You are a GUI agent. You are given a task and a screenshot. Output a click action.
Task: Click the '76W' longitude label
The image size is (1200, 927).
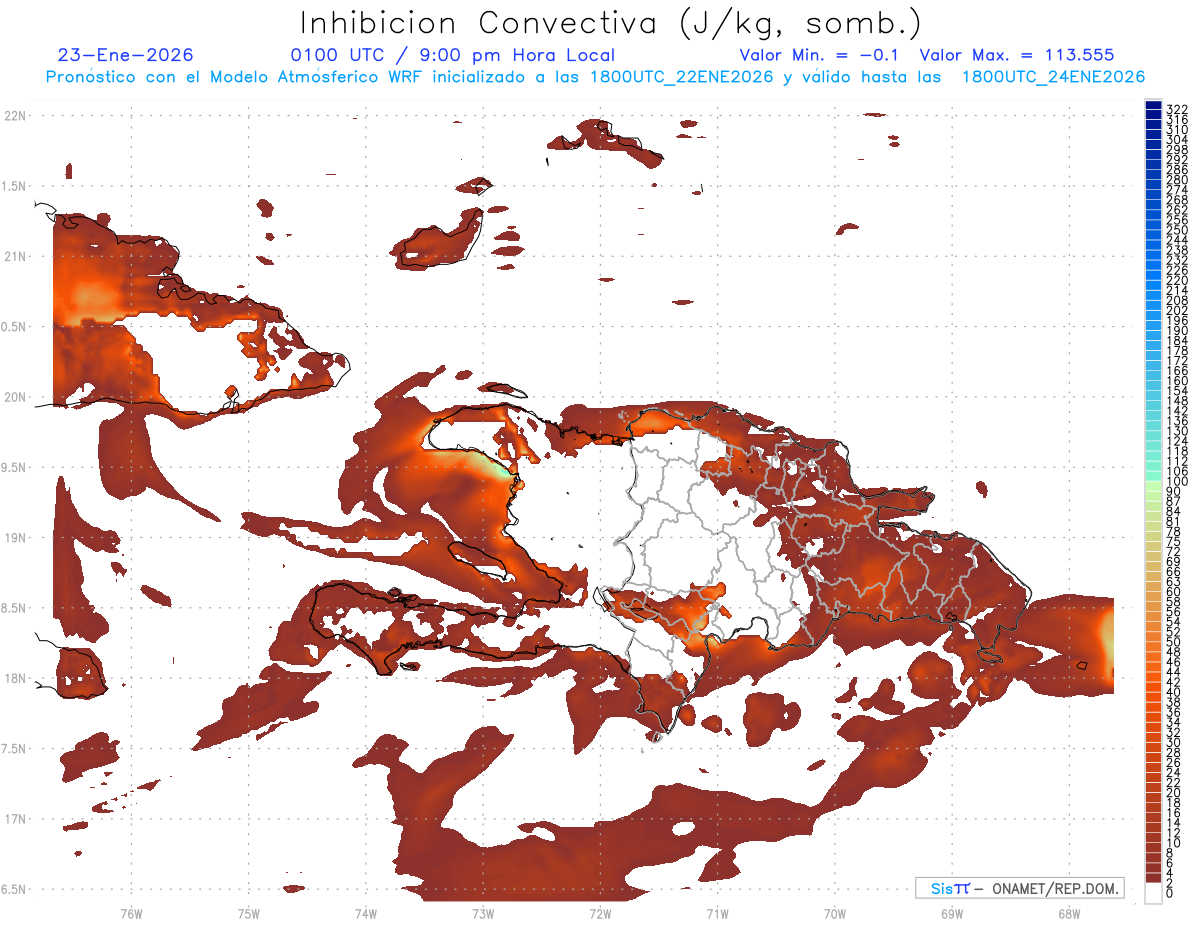click(131, 913)
